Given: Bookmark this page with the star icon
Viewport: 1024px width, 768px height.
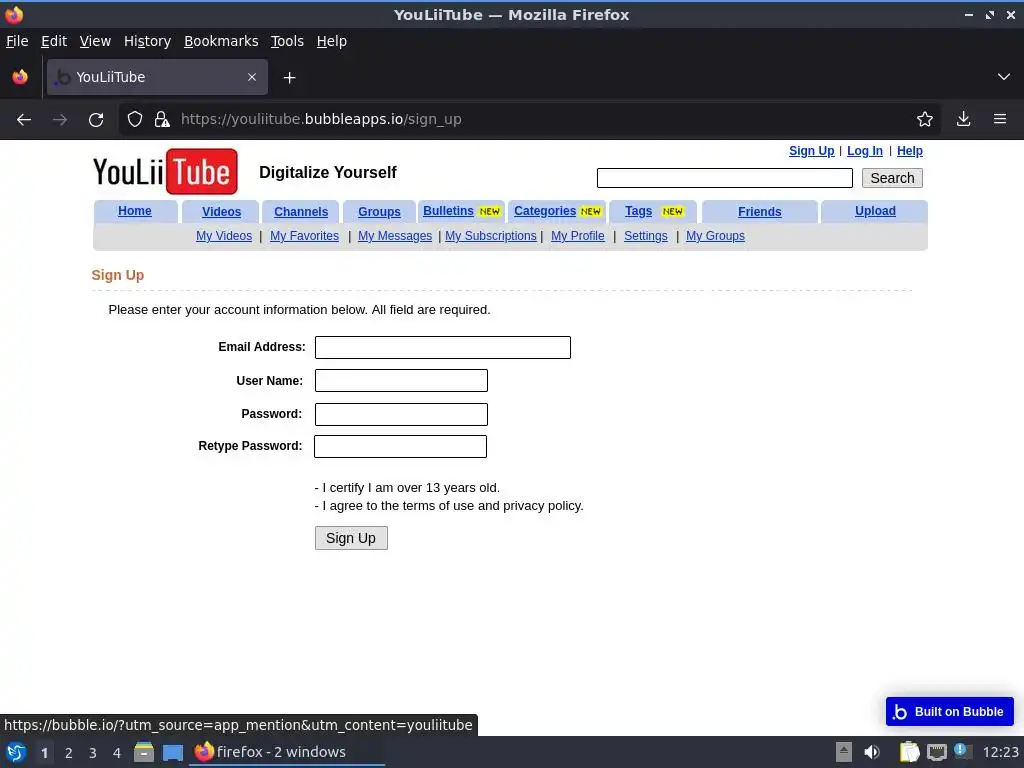Looking at the screenshot, I should [x=925, y=120].
